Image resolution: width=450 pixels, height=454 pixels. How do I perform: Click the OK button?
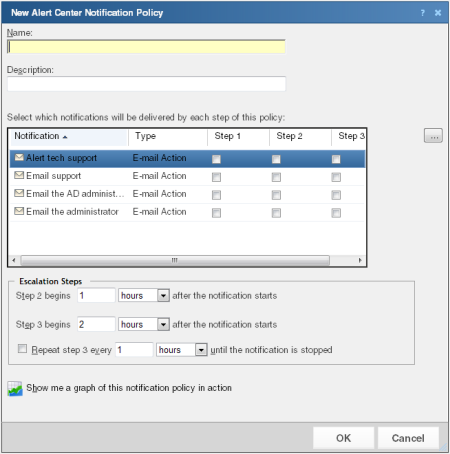tap(343, 438)
